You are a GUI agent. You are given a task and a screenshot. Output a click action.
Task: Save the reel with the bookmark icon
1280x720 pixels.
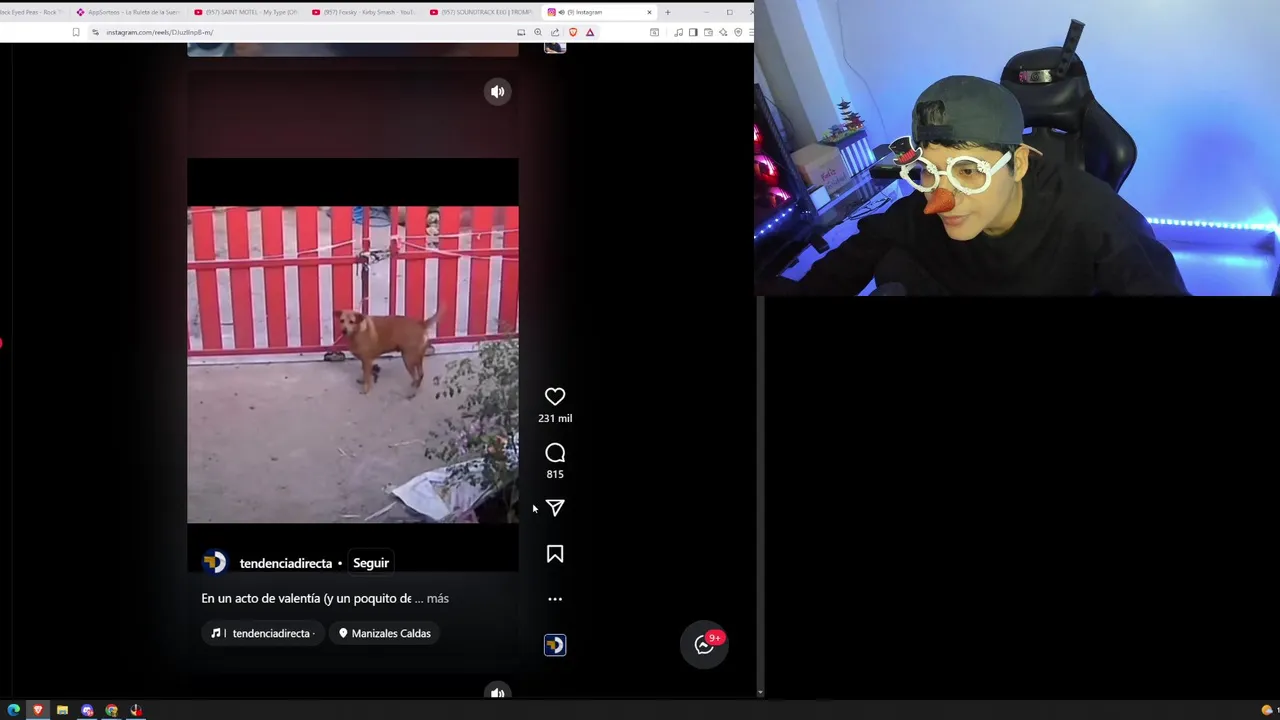555,554
